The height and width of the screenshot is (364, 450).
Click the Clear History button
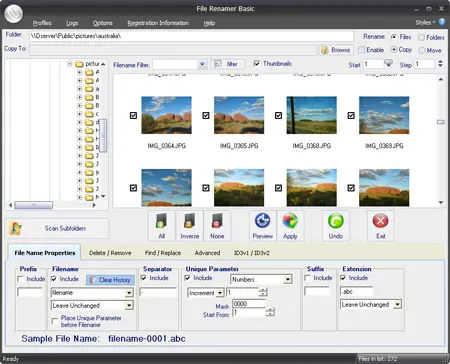click(111, 280)
